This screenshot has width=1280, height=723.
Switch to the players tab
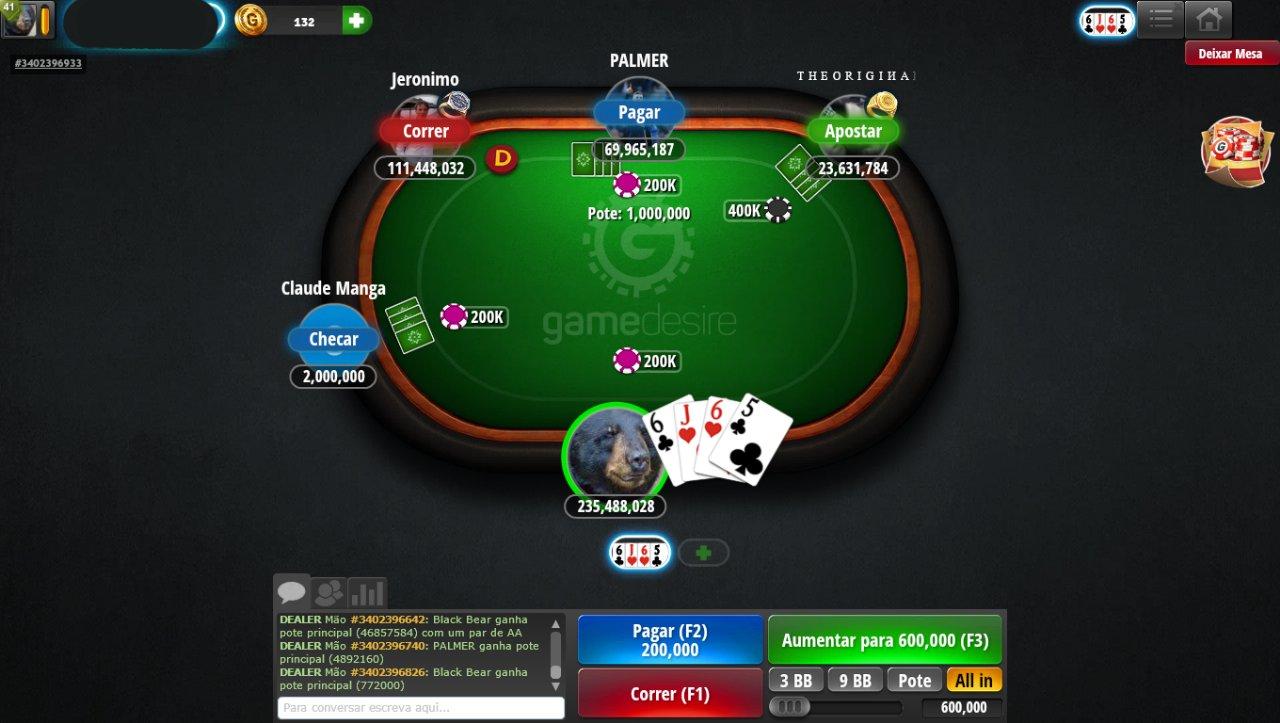(x=329, y=593)
